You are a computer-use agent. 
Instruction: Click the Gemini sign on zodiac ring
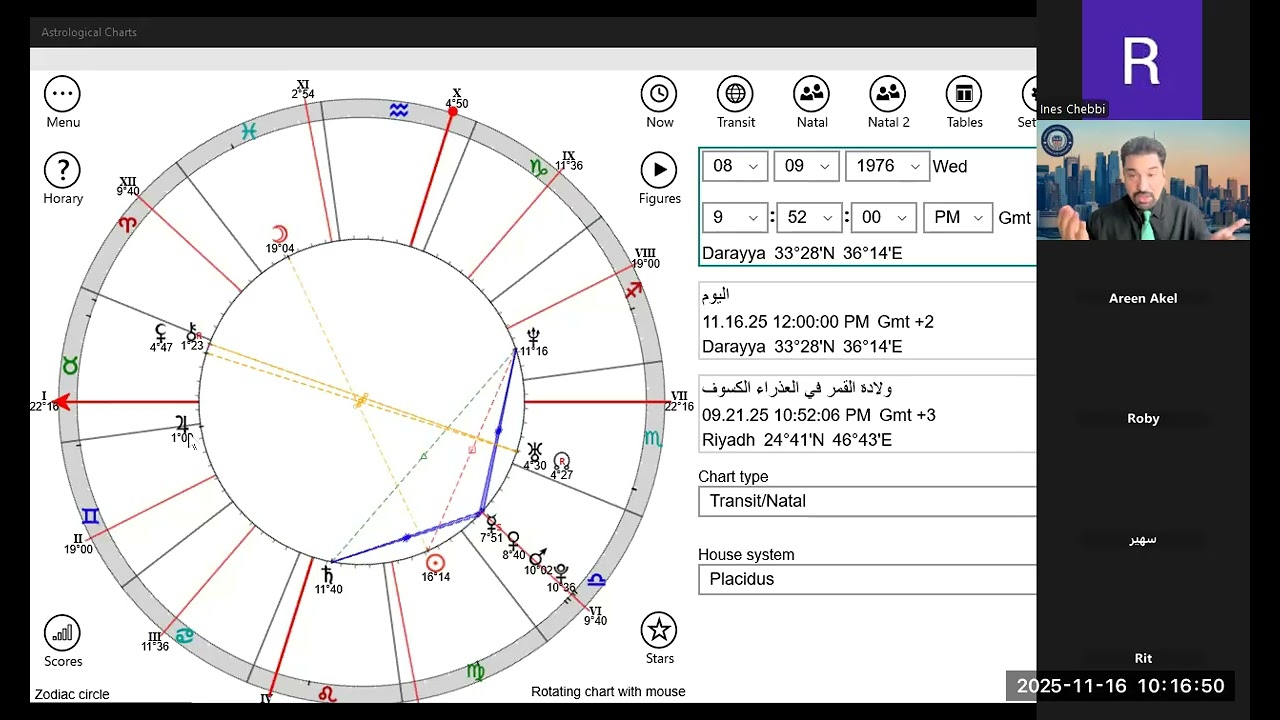[90, 516]
